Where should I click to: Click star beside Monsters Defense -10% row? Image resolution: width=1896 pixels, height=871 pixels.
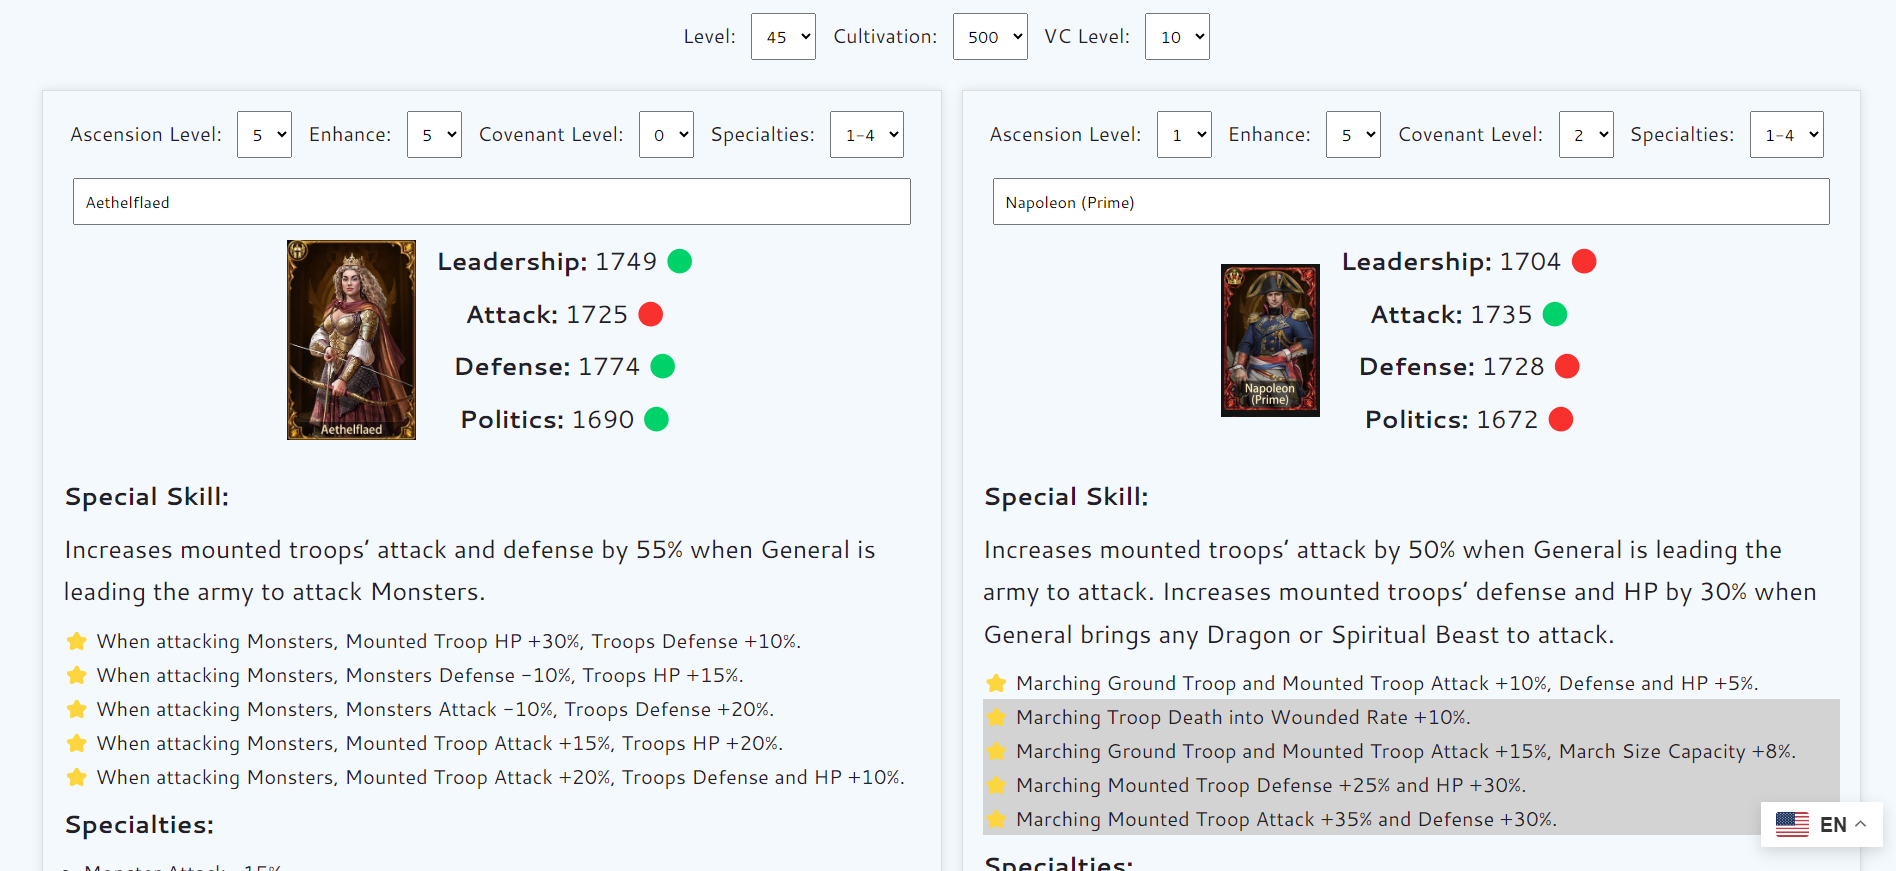pyautogui.click(x=76, y=675)
